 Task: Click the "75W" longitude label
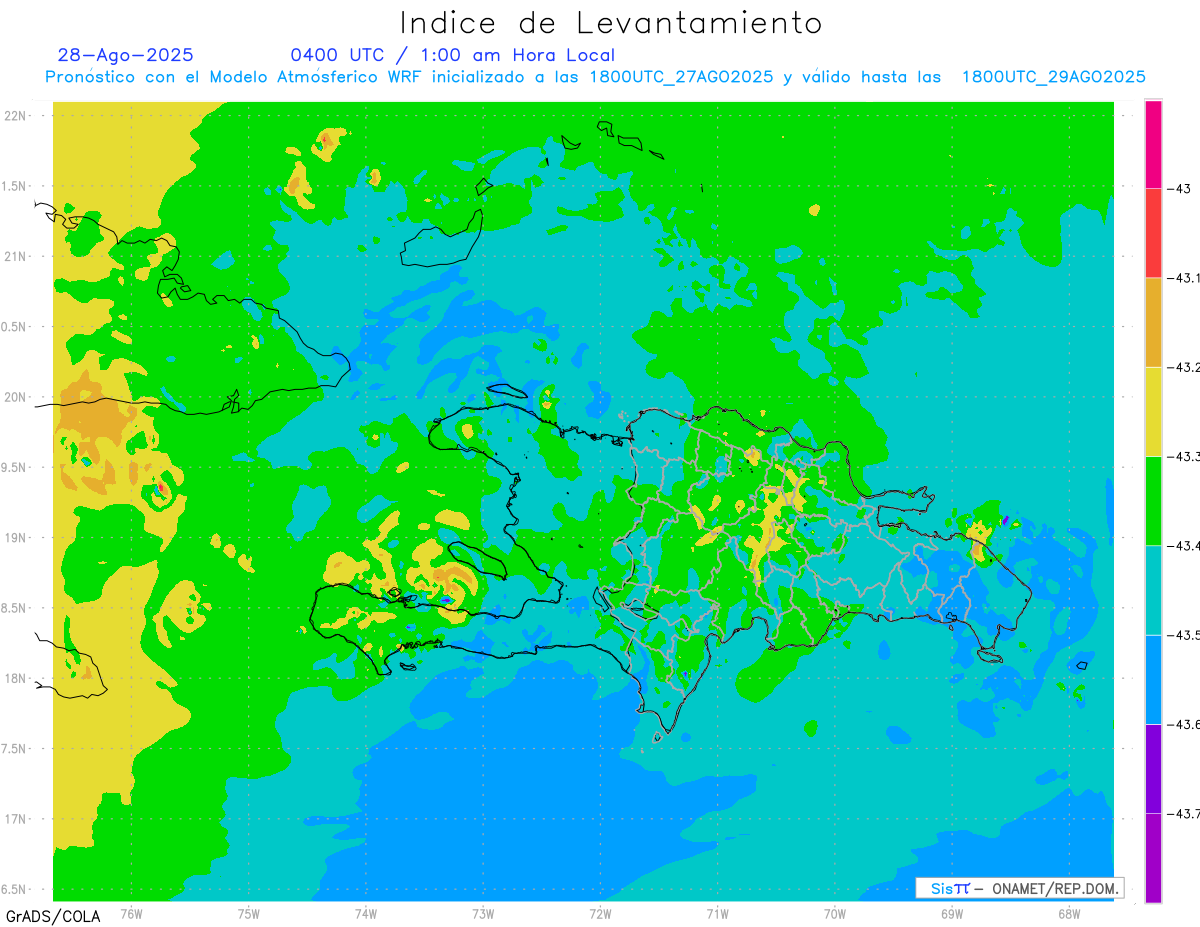pyautogui.click(x=248, y=913)
